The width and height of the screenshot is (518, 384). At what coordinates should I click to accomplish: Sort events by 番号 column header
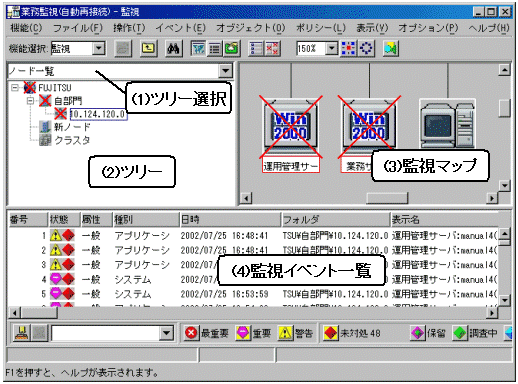pyautogui.click(x=28, y=219)
